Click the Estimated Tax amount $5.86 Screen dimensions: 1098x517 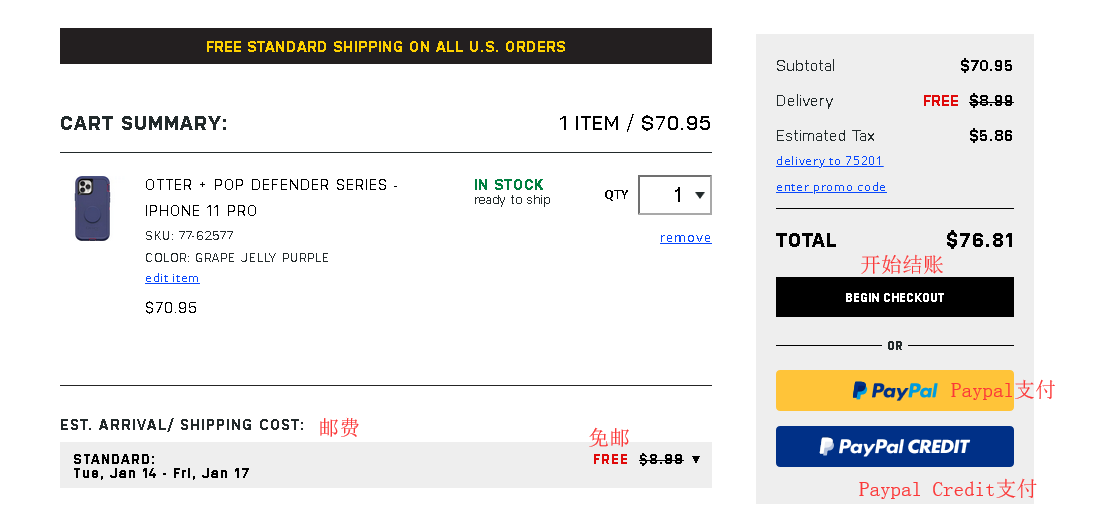[x=990, y=136]
